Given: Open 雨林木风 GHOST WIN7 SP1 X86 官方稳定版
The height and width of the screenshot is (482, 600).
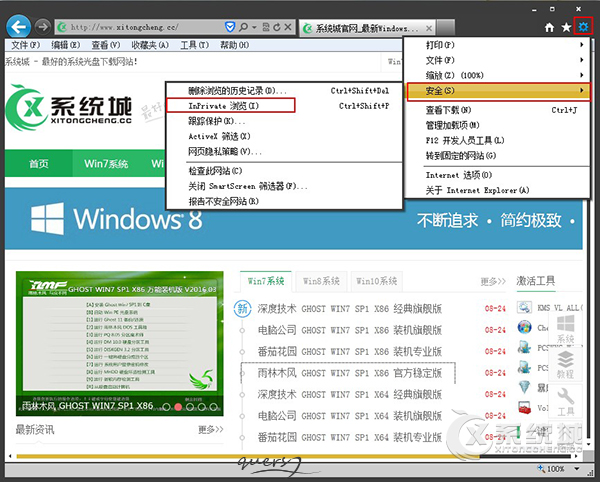Looking at the screenshot, I should pyautogui.click(x=350, y=373).
